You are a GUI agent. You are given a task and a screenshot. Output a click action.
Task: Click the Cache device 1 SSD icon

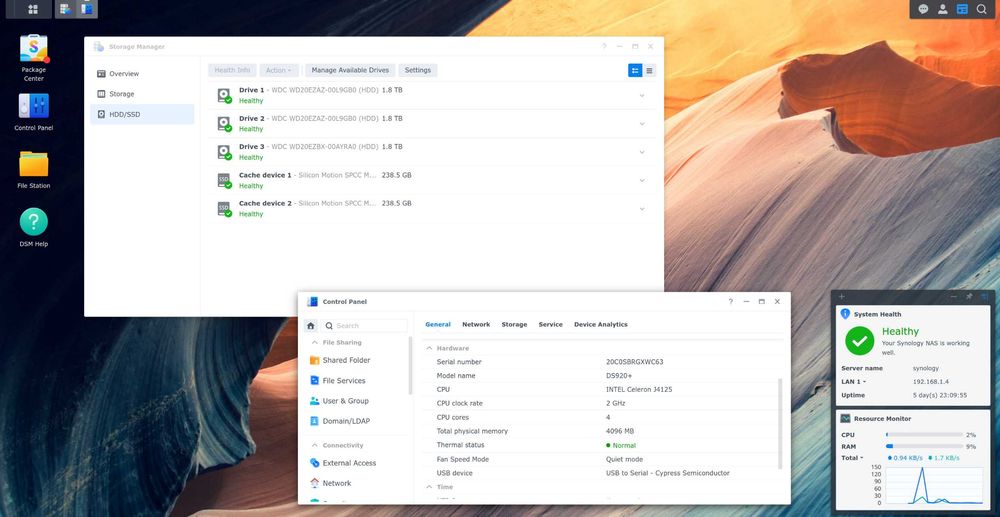224,180
